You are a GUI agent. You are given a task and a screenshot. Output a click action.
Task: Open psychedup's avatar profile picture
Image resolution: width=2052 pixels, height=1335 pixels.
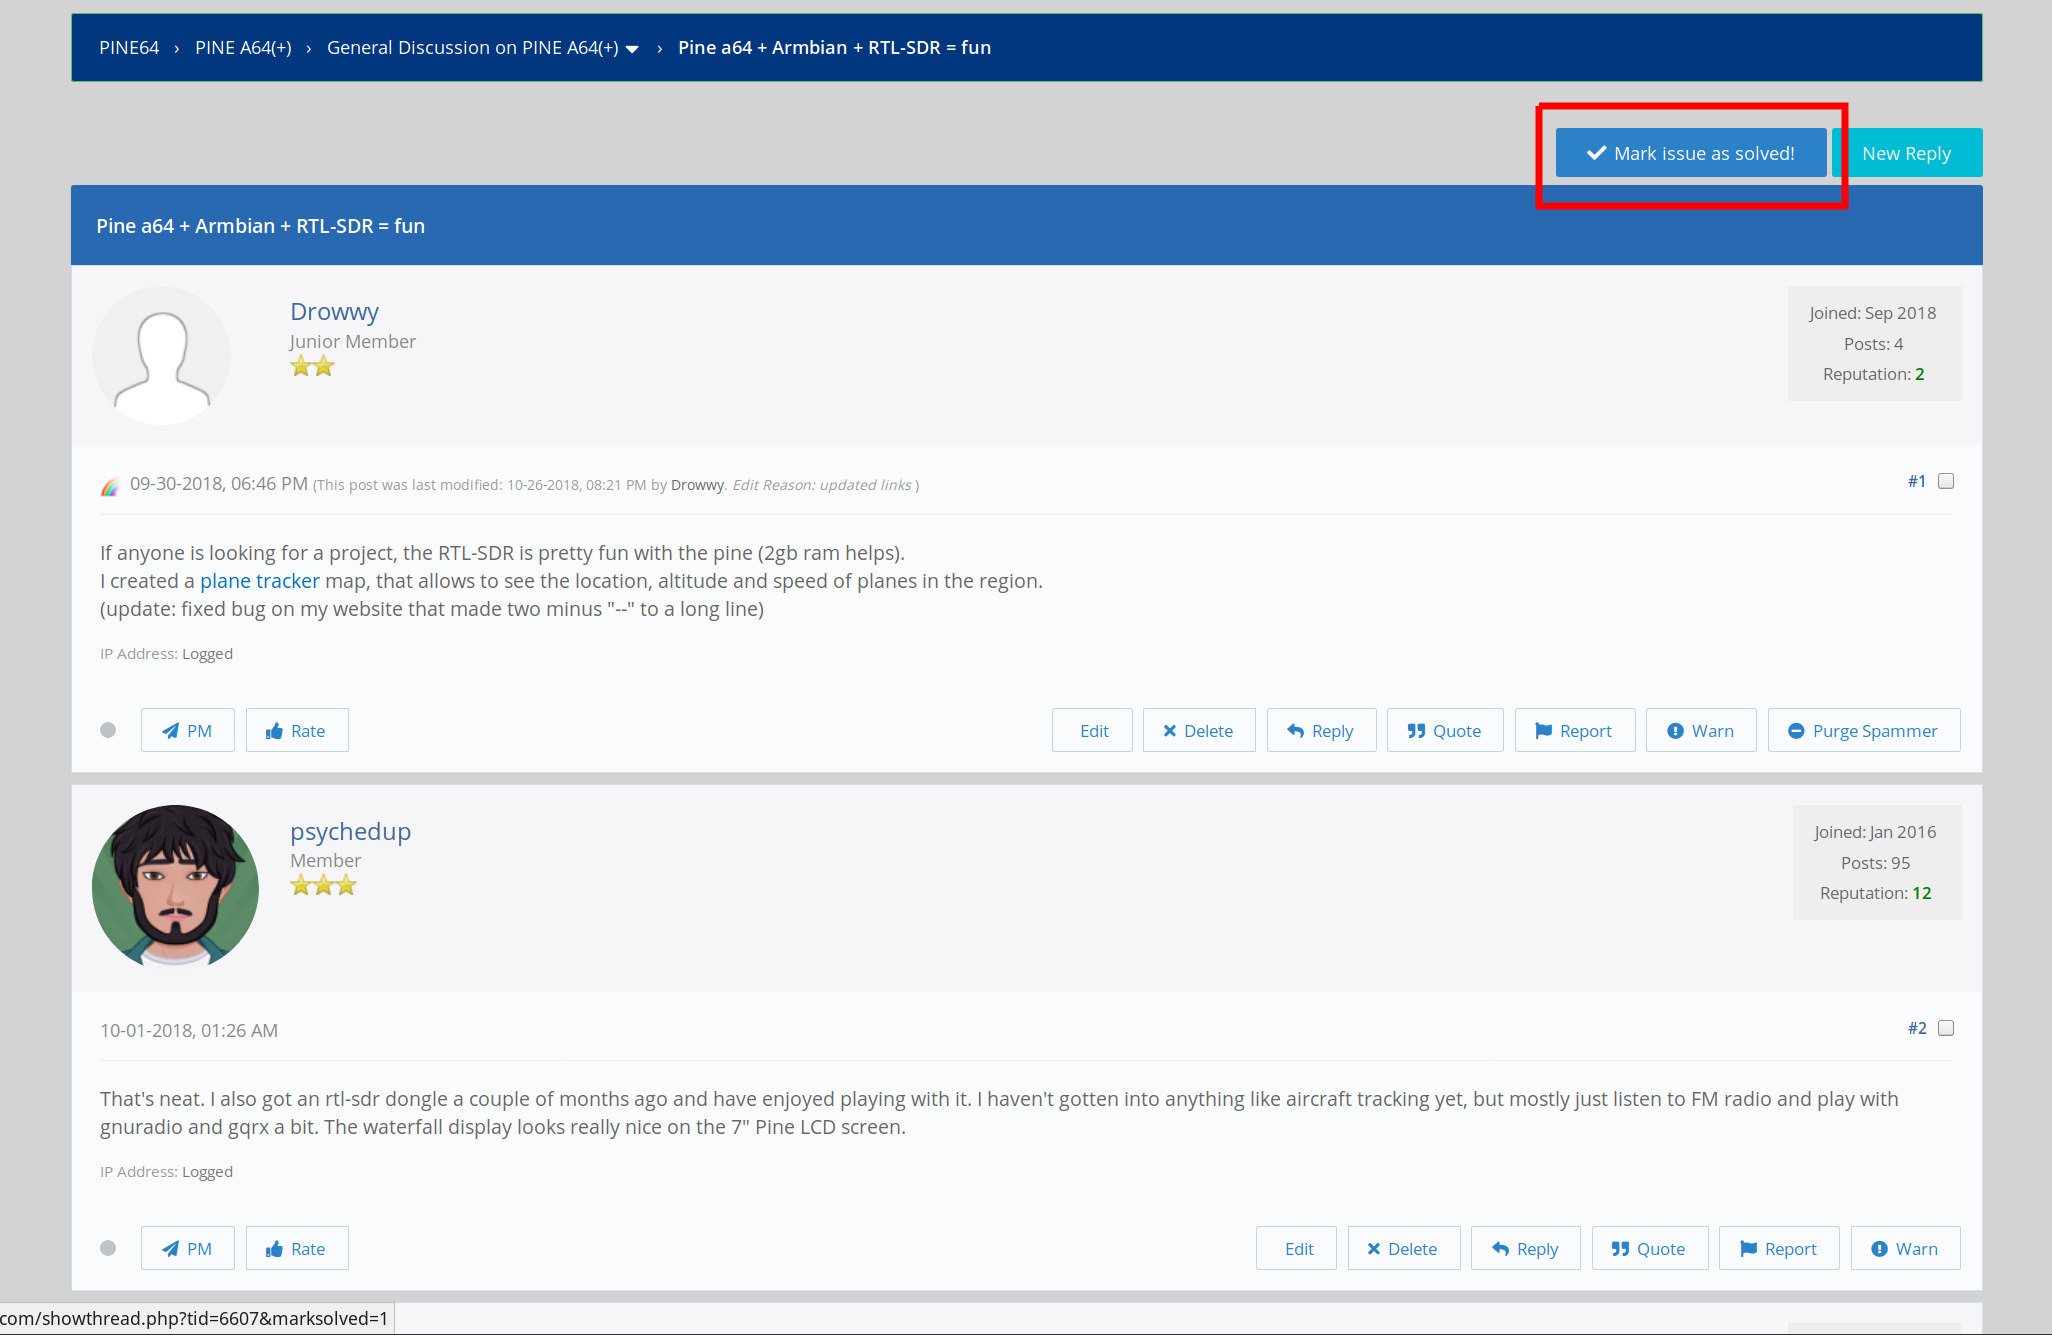tap(175, 887)
